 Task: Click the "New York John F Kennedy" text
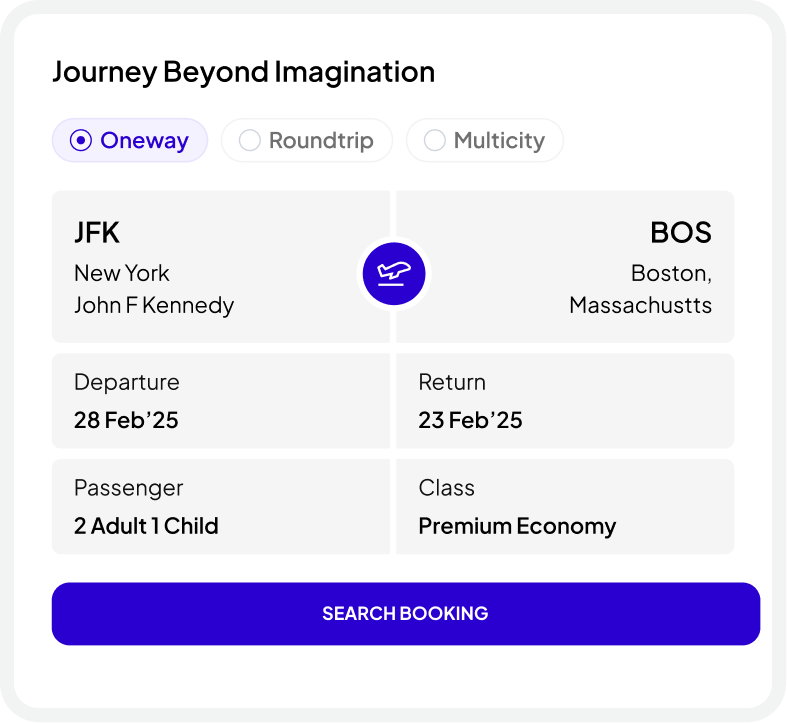(x=154, y=289)
